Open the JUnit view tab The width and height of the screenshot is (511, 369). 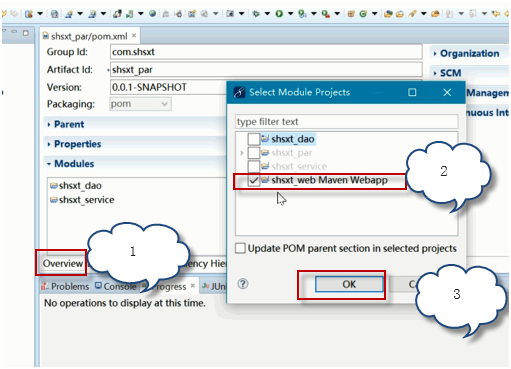tap(214, 286)
